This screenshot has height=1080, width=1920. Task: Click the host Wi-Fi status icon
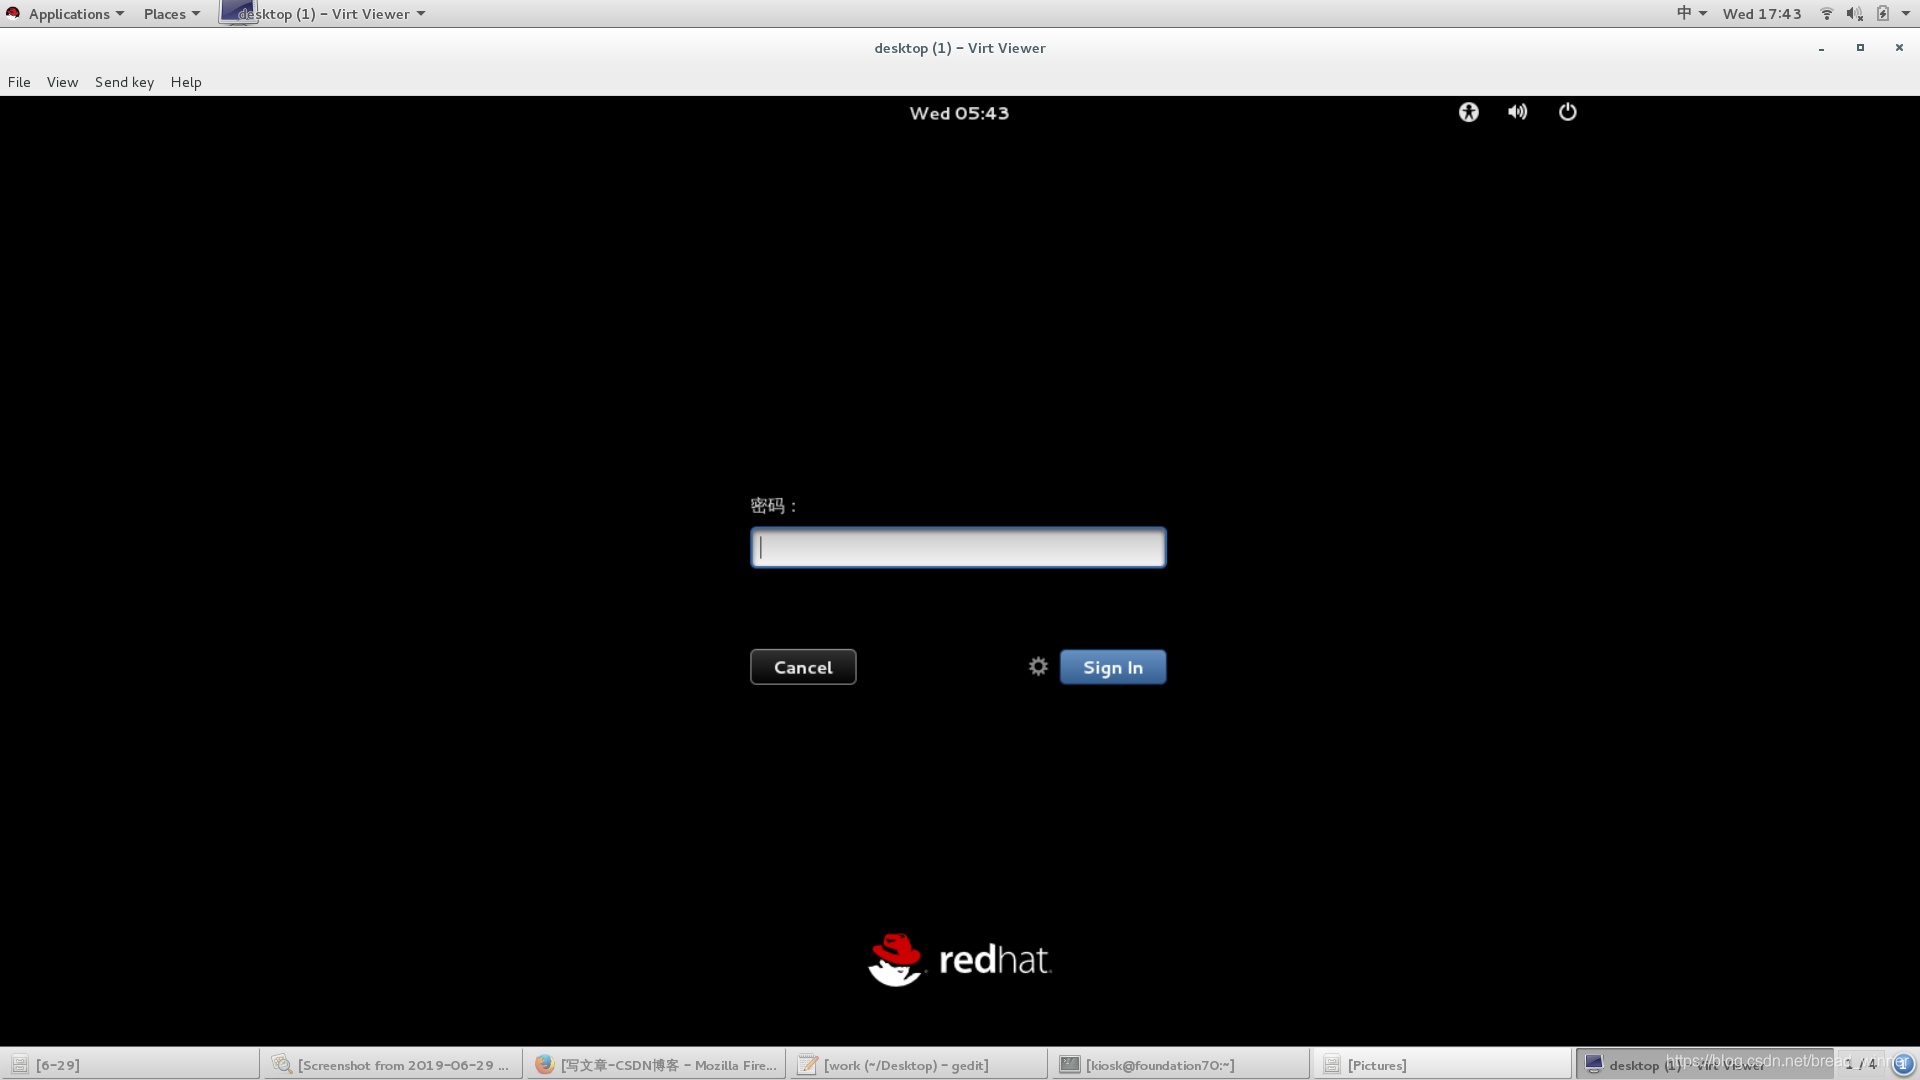coord(1826,14)
